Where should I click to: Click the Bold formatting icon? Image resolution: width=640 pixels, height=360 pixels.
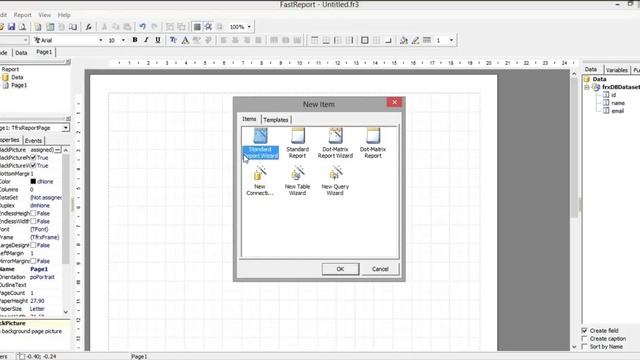tap(135, 40)
